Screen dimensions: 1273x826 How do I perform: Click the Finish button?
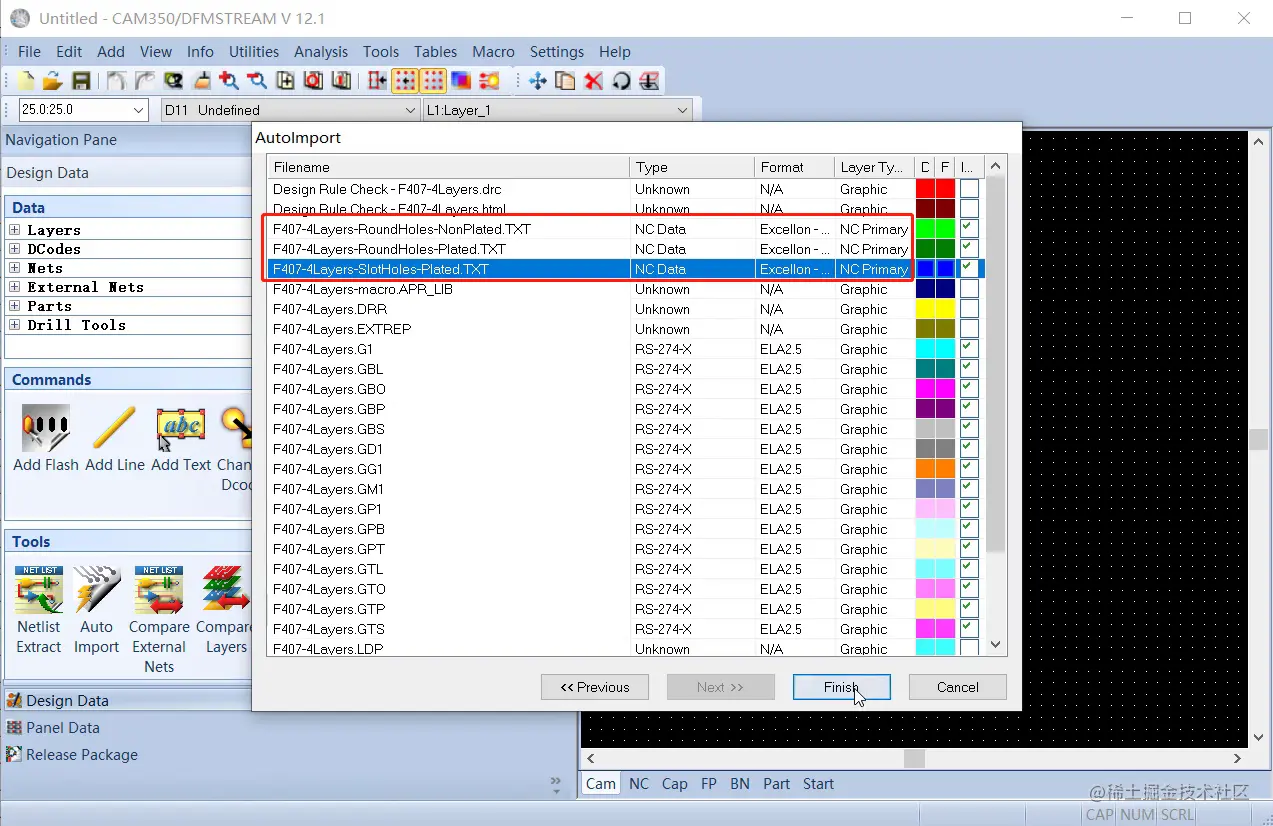coord(842,687)
